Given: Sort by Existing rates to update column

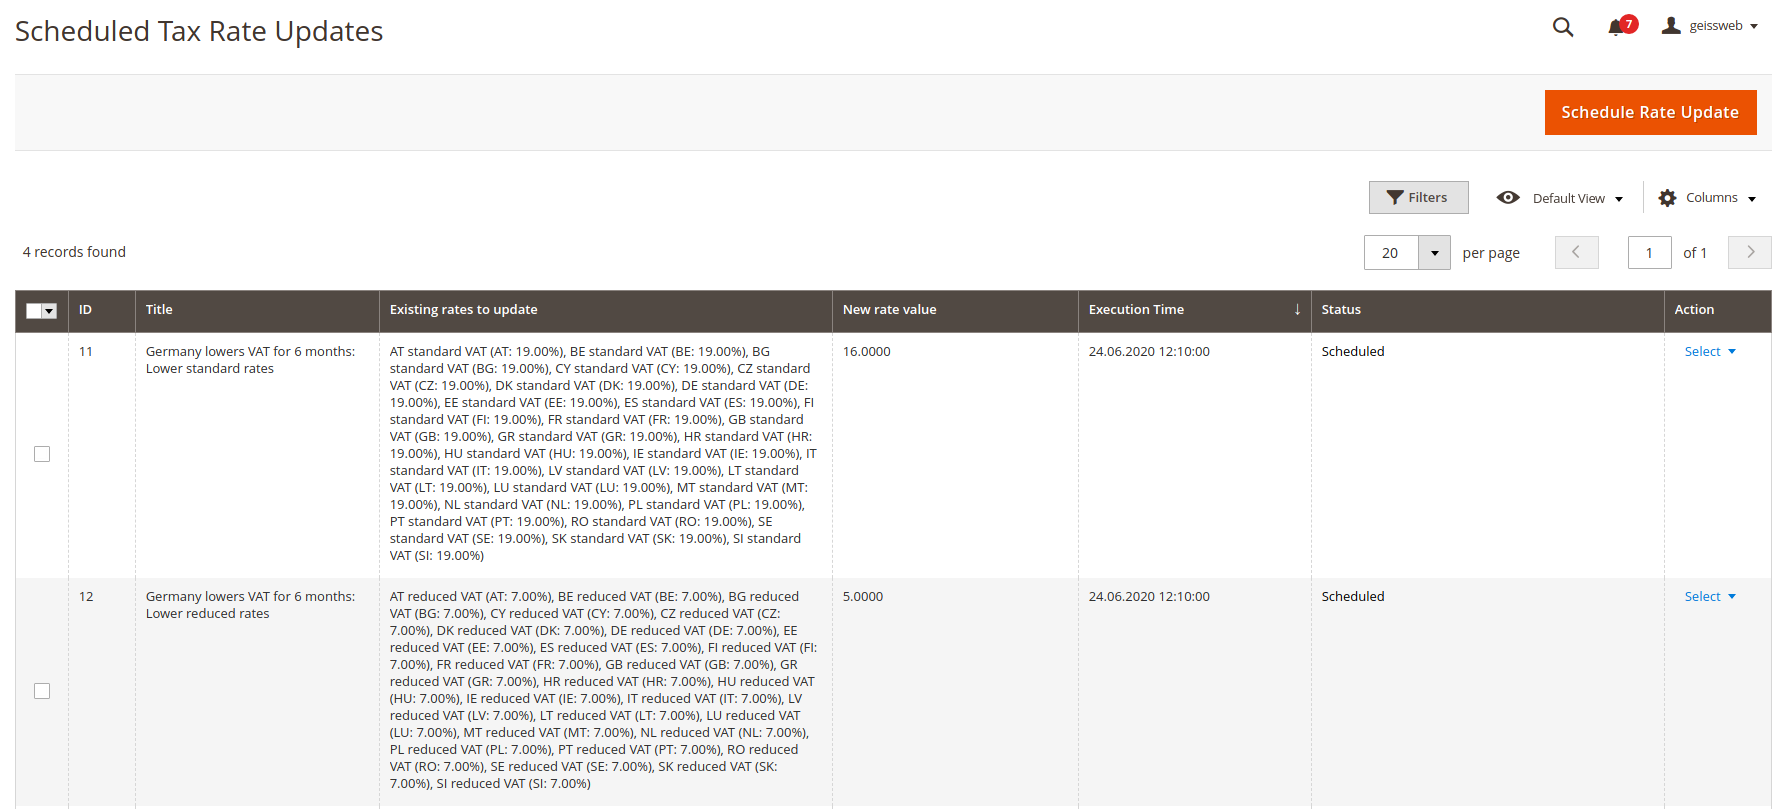Looking at the screenshot, I should pos(606,310).
